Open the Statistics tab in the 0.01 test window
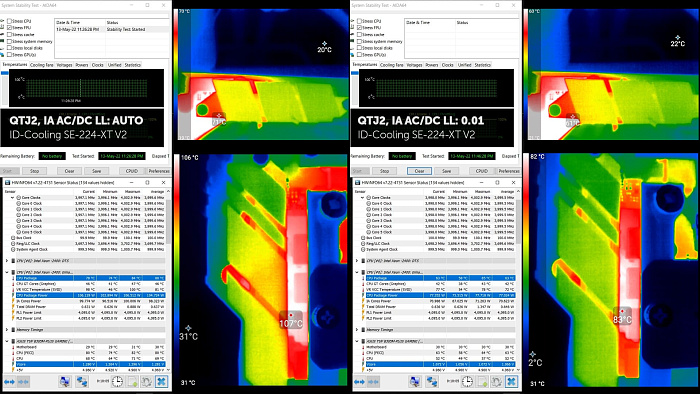The height and width of the screenshot is (394, 700). point(483,65)
